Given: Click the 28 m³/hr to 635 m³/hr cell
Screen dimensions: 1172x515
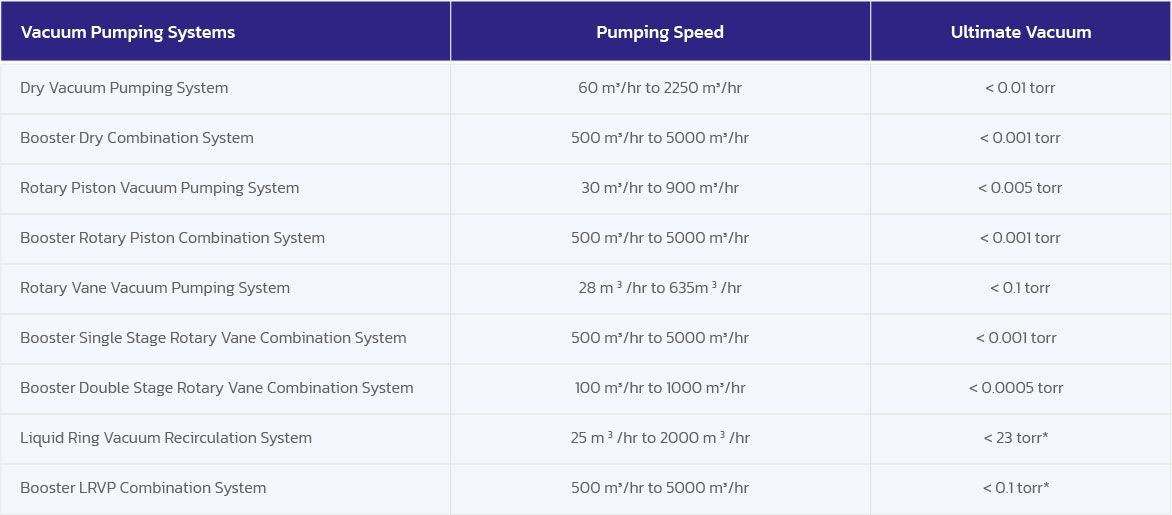Looking at the screenshot, I should tap(660, 288).
